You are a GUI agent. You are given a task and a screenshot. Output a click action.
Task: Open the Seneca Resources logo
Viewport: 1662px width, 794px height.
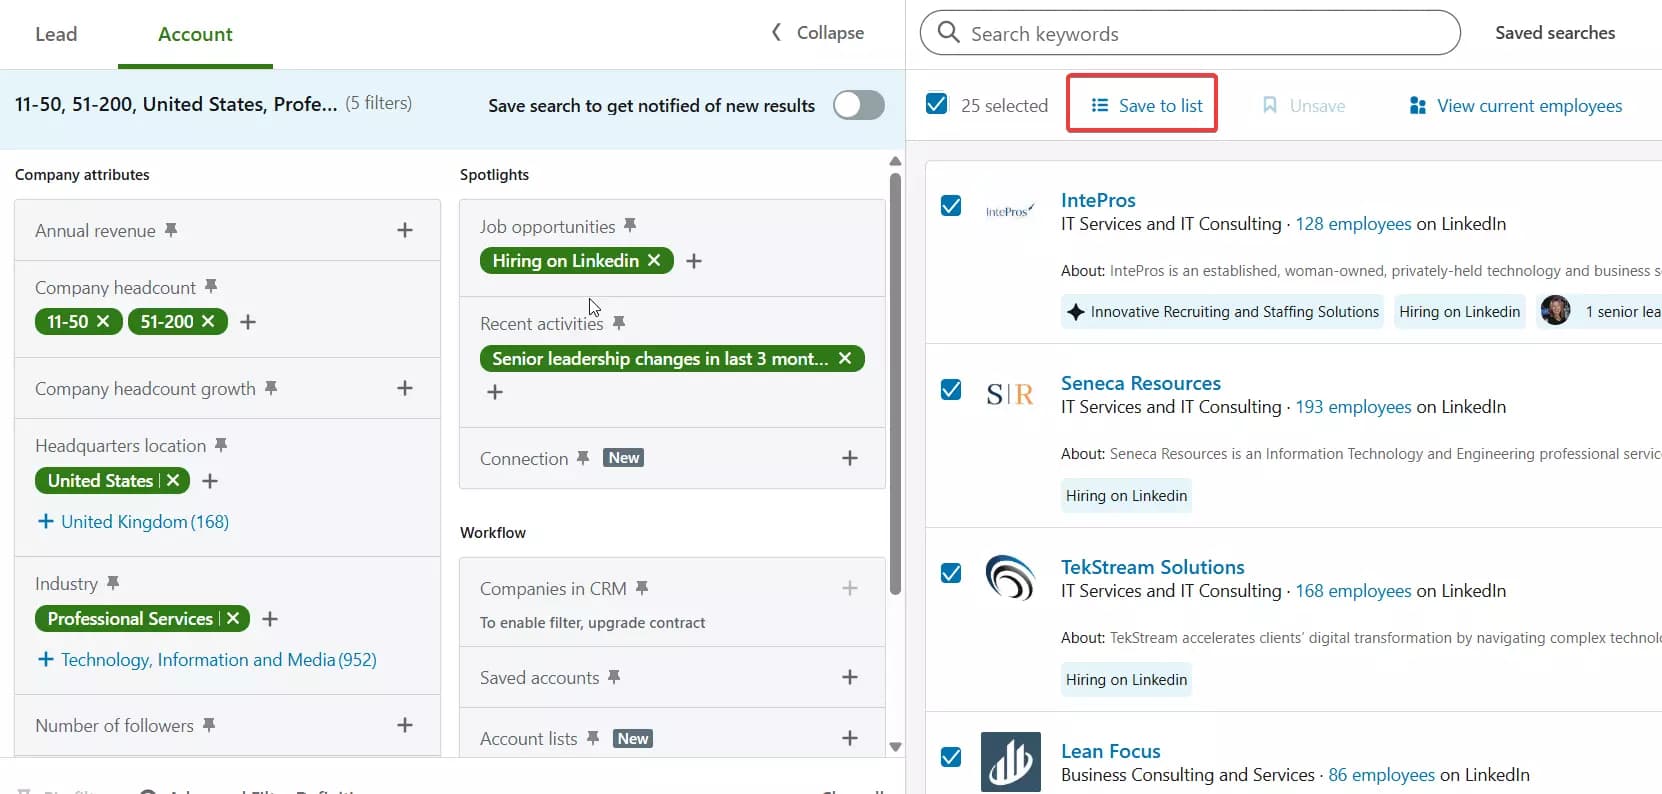coord(1010,394)
